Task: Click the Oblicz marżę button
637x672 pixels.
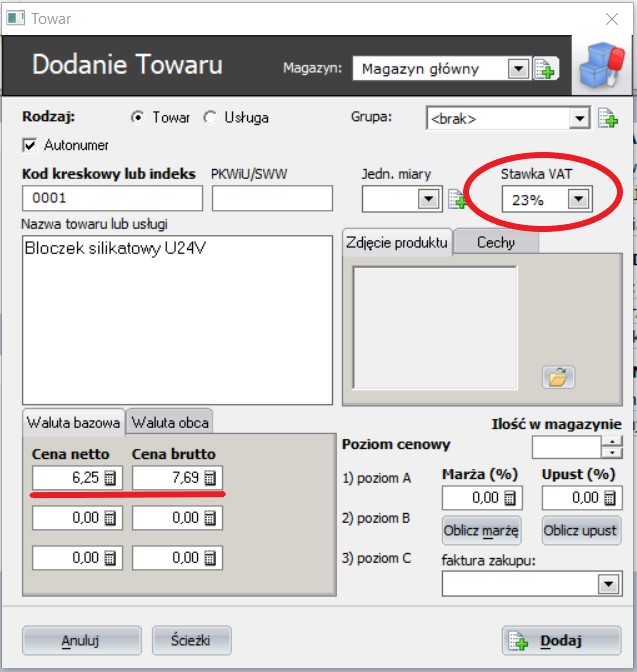Action: (x=481, y=531)
